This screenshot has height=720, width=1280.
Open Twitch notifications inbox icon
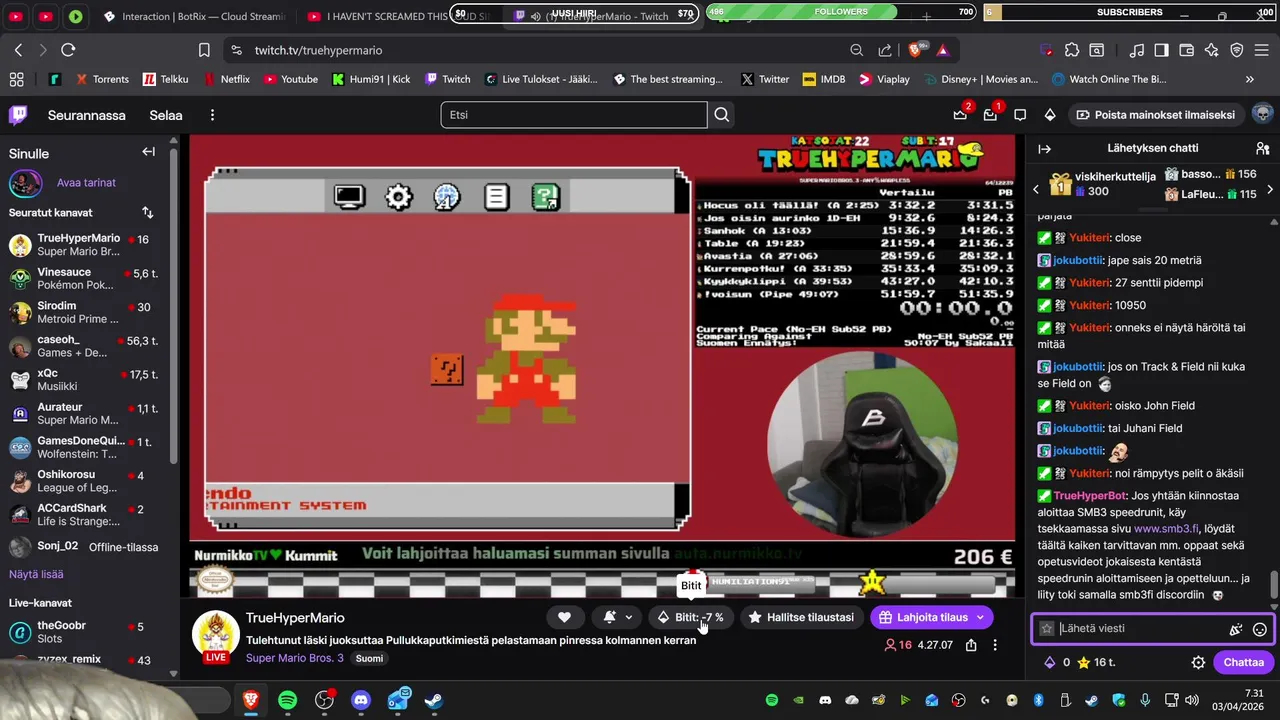pos(990,115)
